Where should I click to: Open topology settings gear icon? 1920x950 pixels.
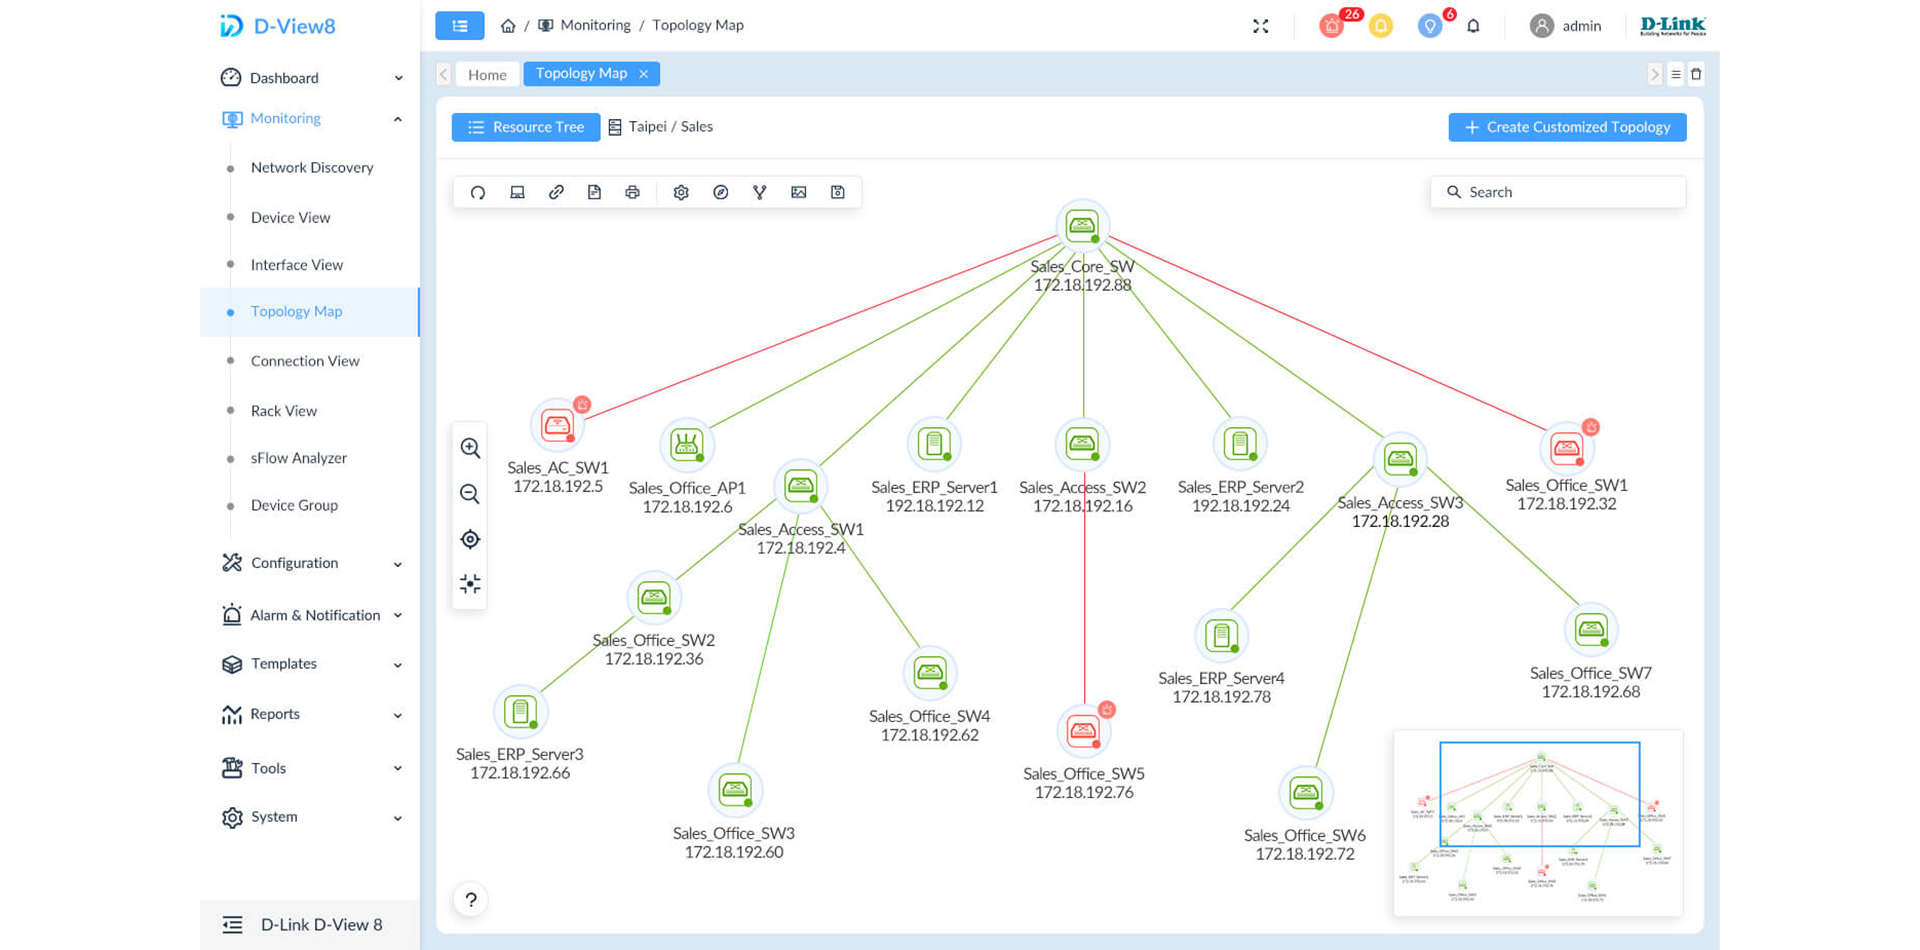(x=681, y=192)
